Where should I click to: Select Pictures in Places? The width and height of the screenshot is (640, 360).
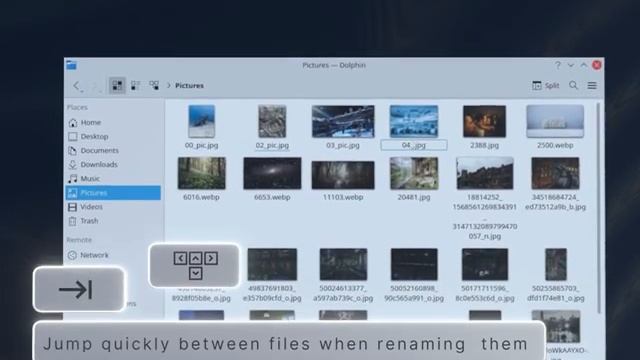click(113, 193)
